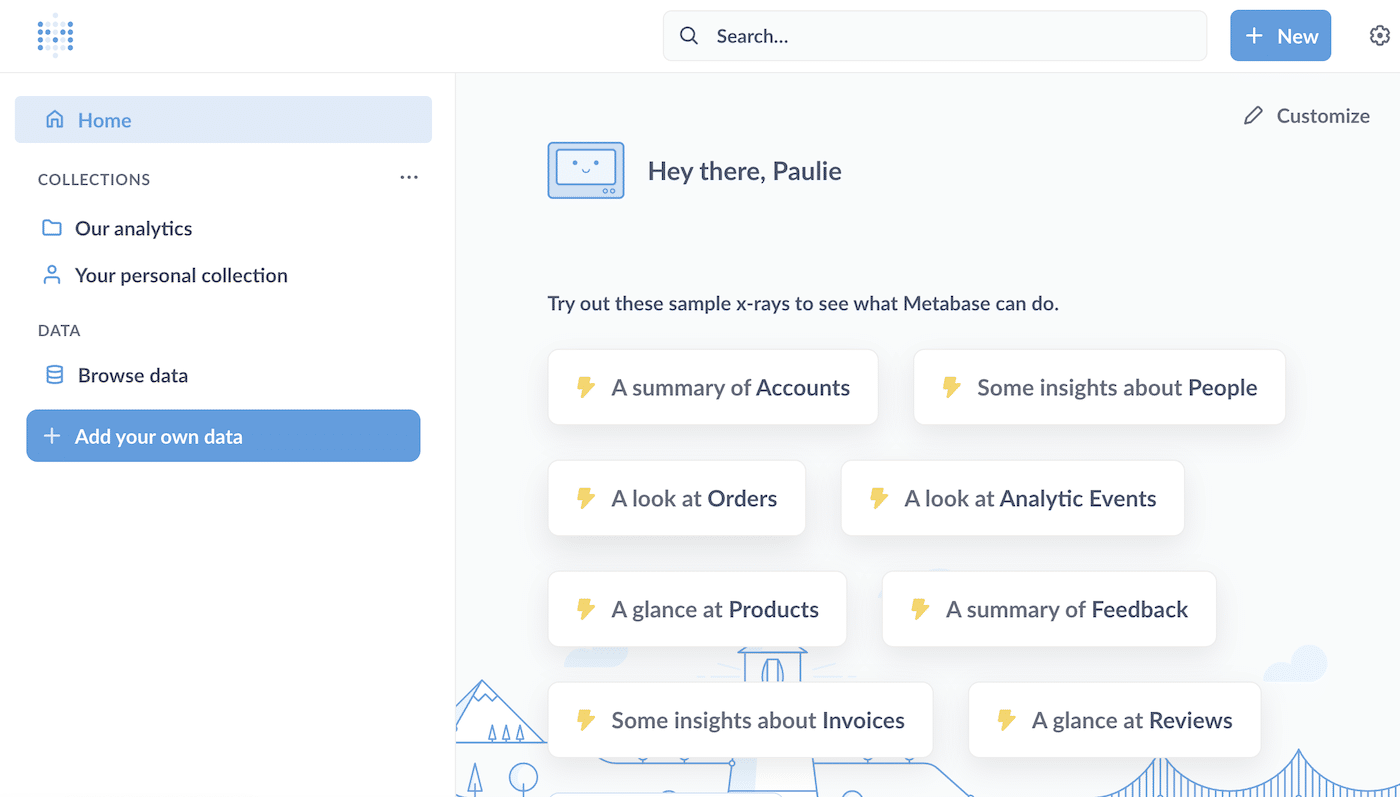View A look at Analytic Events
1400x797 pixels.
point(1012,498)
